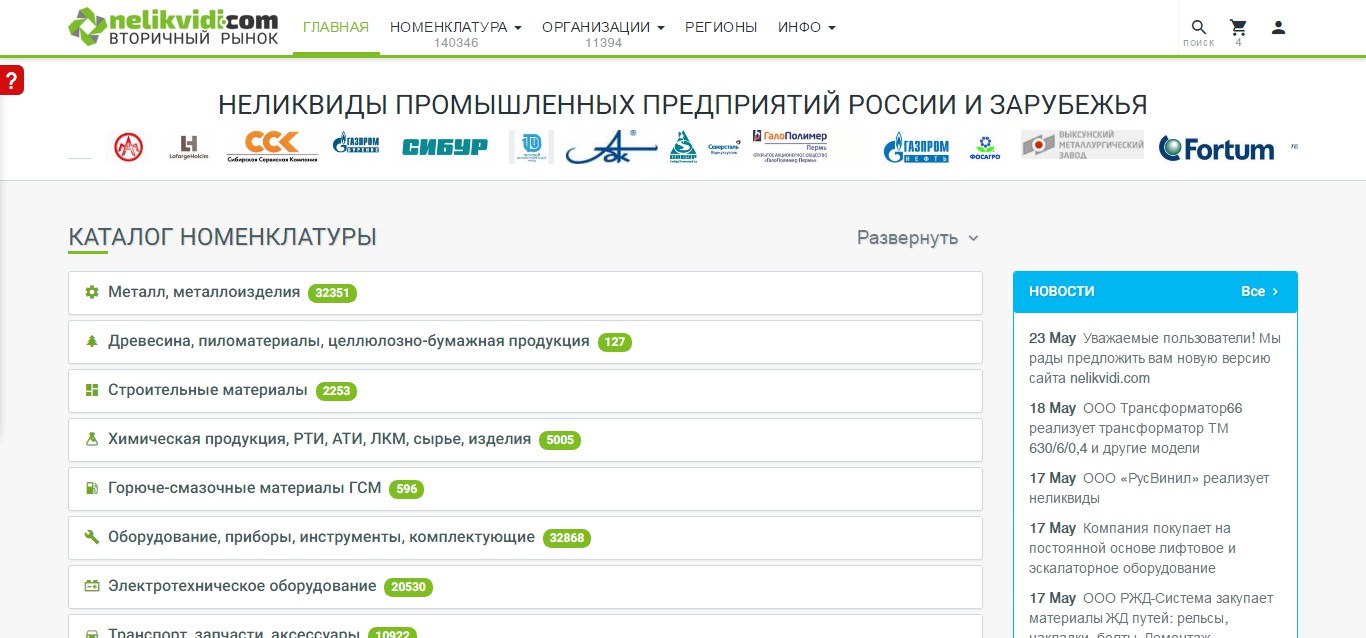
Task: Open category Транспорт, запчасти, аксессуары
Action: (525, 627)
